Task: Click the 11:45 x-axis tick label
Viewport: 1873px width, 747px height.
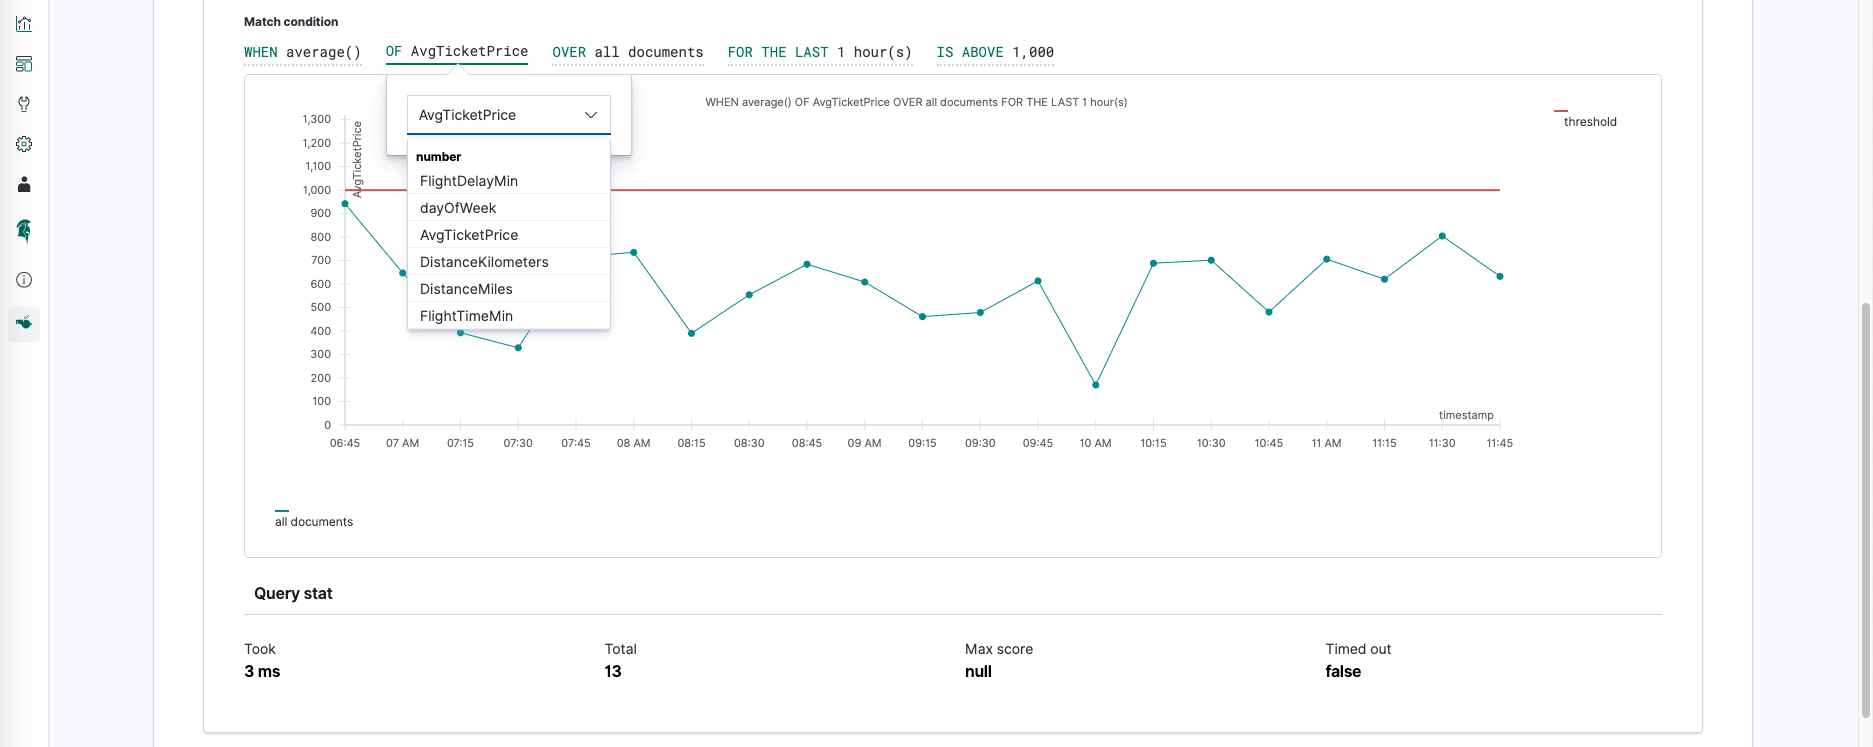Action: click(x=1500, y=443)
